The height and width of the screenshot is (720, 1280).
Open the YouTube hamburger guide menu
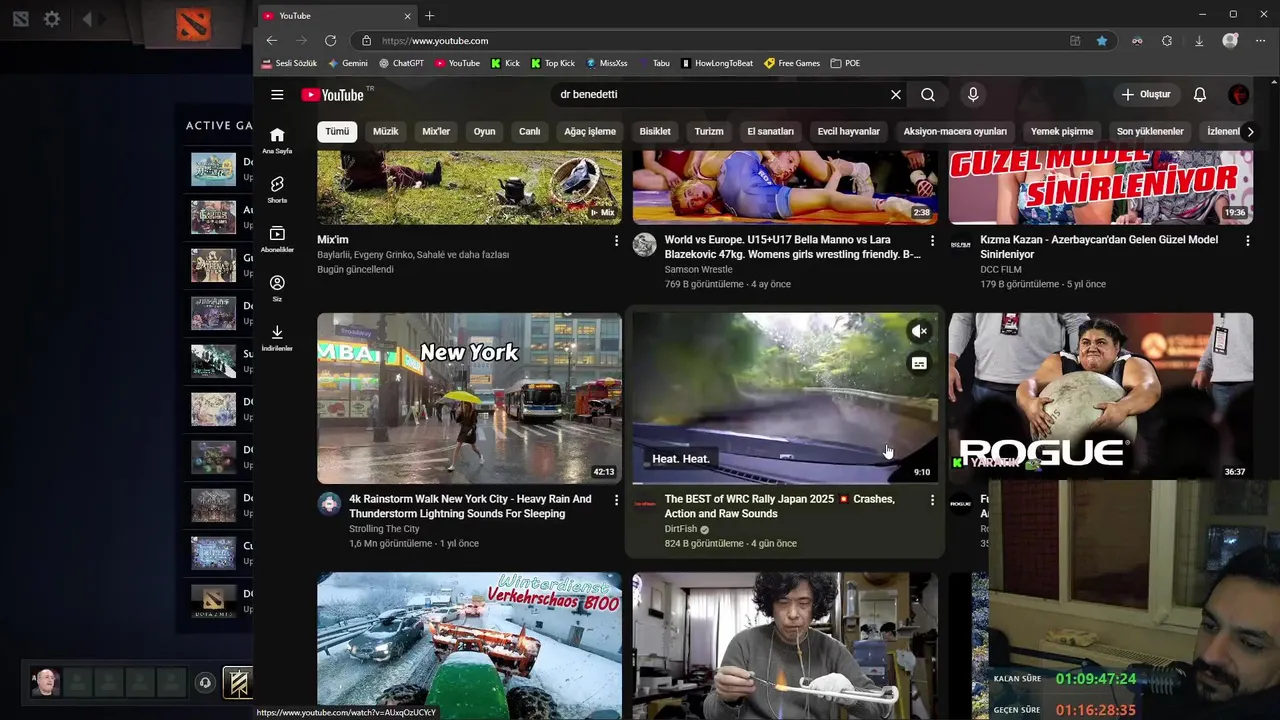pyautogui.click(x=277, y=95)
